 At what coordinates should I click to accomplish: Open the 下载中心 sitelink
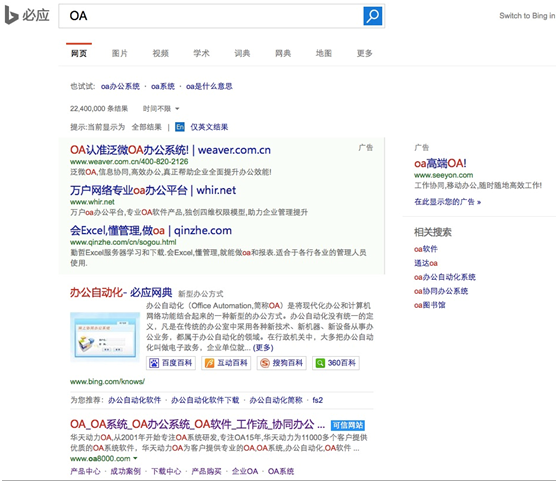pyautogui.click(x=166, y=472)
